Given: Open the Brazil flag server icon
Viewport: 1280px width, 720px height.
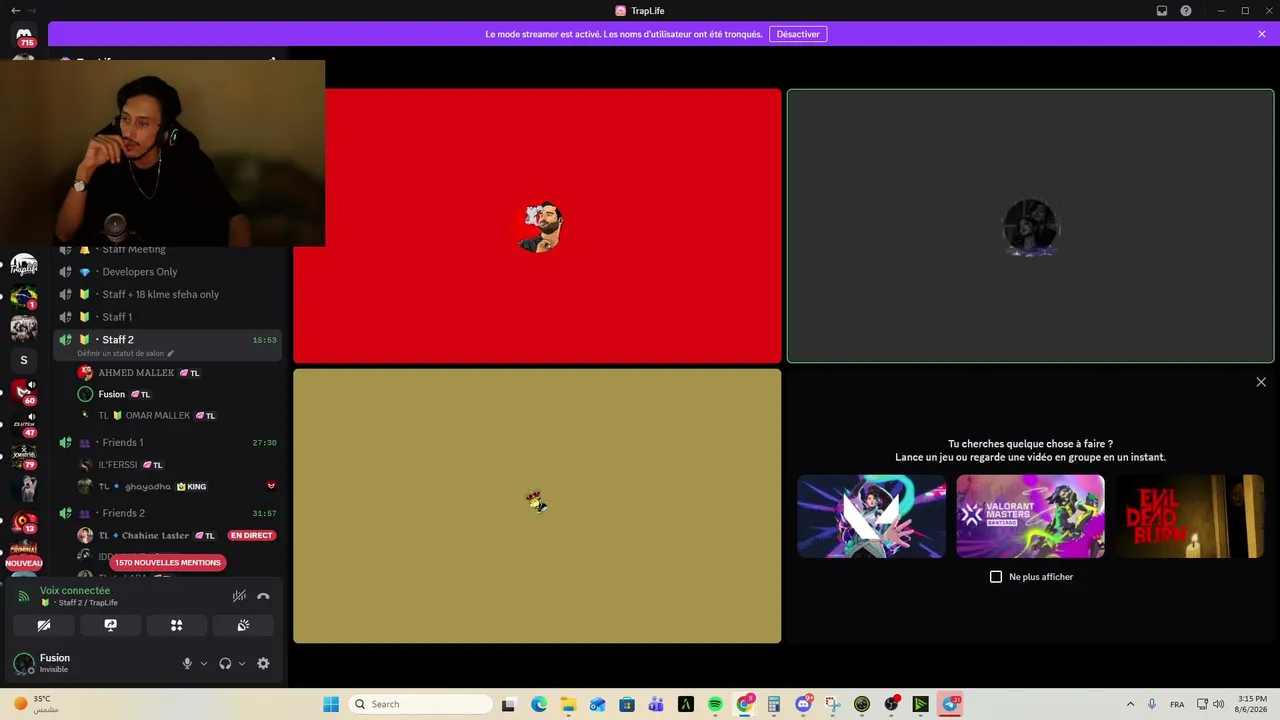Looking at the screenshot, I should pos(24,297).
